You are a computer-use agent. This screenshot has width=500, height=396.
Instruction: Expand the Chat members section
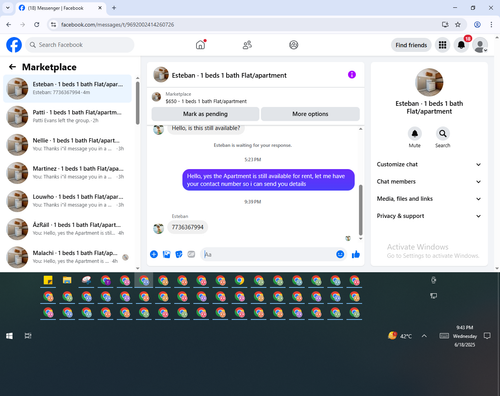click(x=429, y=182)
